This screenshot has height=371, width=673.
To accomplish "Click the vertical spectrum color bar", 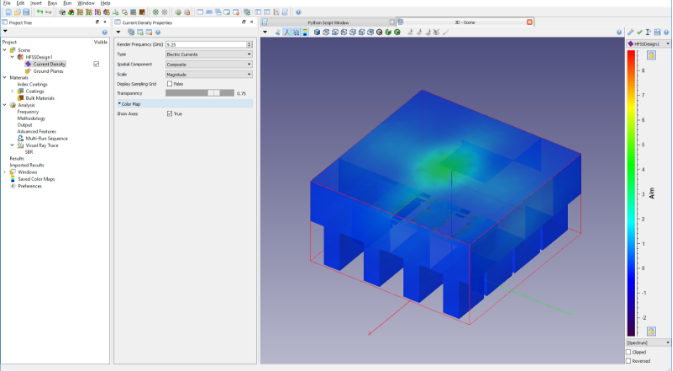I will pyautogui.click(x=631, y=193).
